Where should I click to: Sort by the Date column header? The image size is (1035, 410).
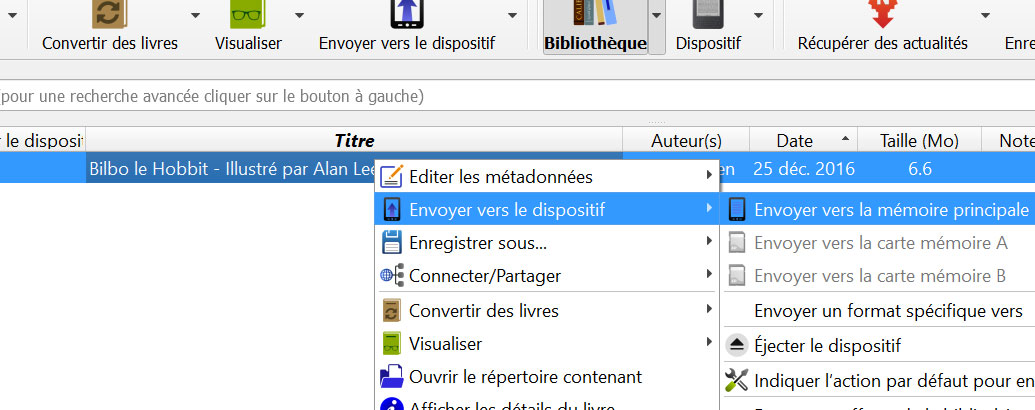click(x=795, y=141)
